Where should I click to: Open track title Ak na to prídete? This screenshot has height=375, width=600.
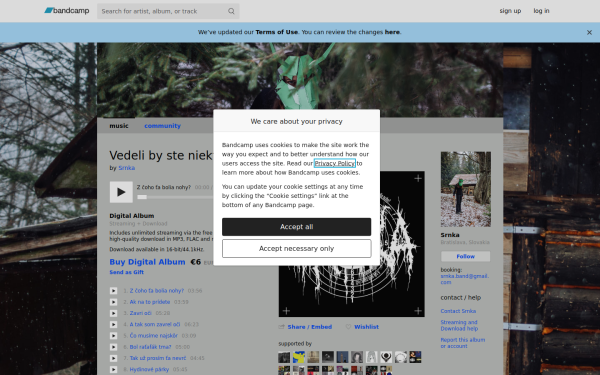pos(150,302)
